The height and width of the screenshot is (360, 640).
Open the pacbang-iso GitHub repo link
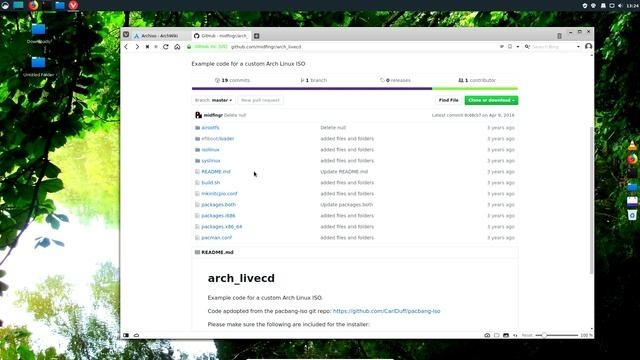[386, 311]
